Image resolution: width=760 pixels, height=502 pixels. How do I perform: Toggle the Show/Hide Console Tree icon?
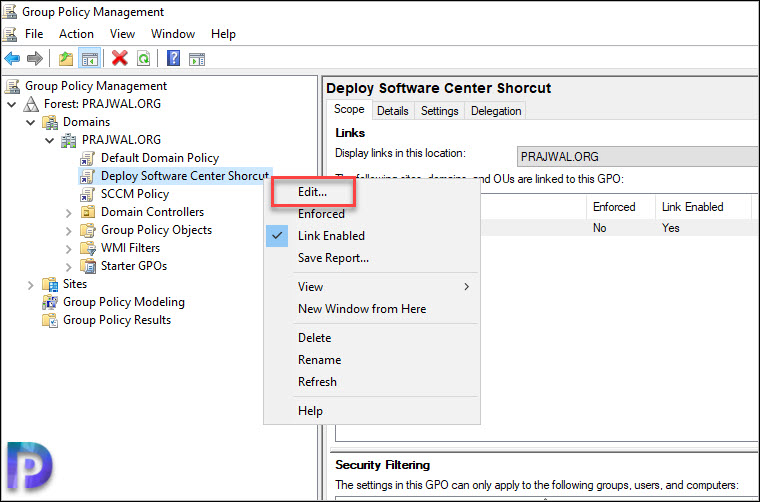click(90, 59)
